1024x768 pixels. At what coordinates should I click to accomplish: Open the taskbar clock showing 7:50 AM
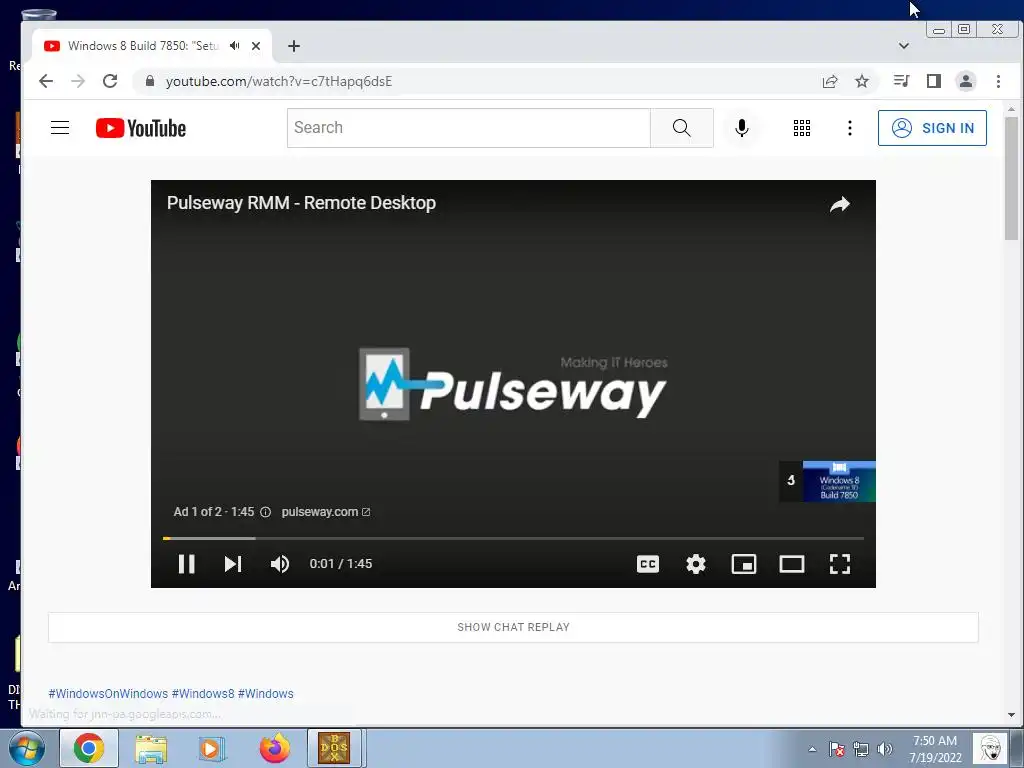coord(935,749)
